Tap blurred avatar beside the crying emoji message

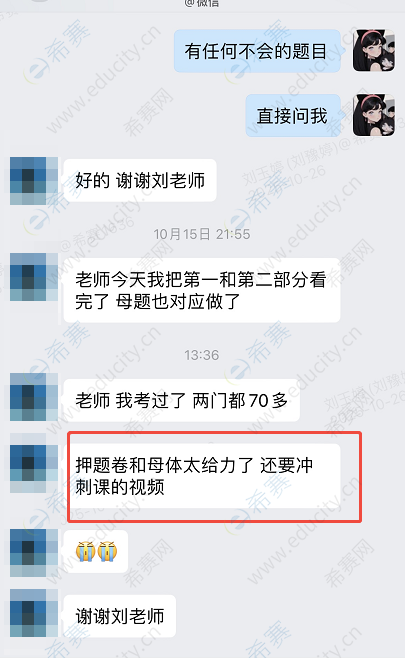(x=34, y=553)
